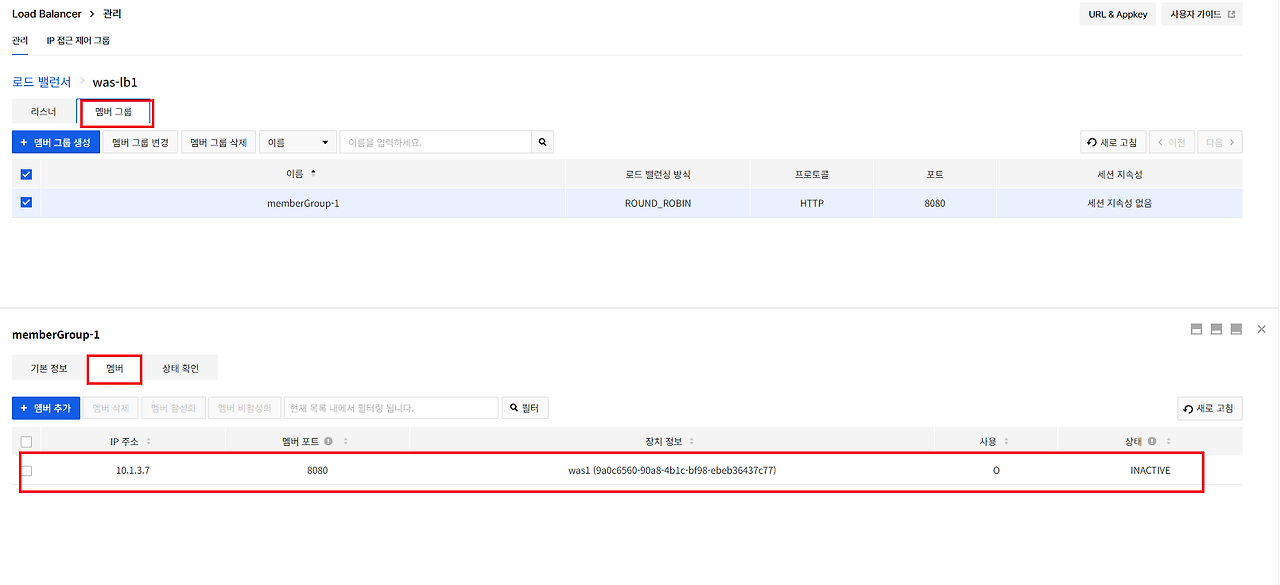This screenshot has width=1280, height=585.
Task: Open the 상태 확인 tab
Action: pos(180,368)
